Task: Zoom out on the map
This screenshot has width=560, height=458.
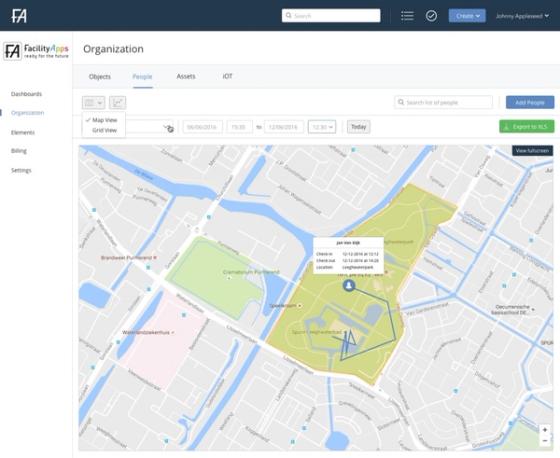Action: click(545, 441)
